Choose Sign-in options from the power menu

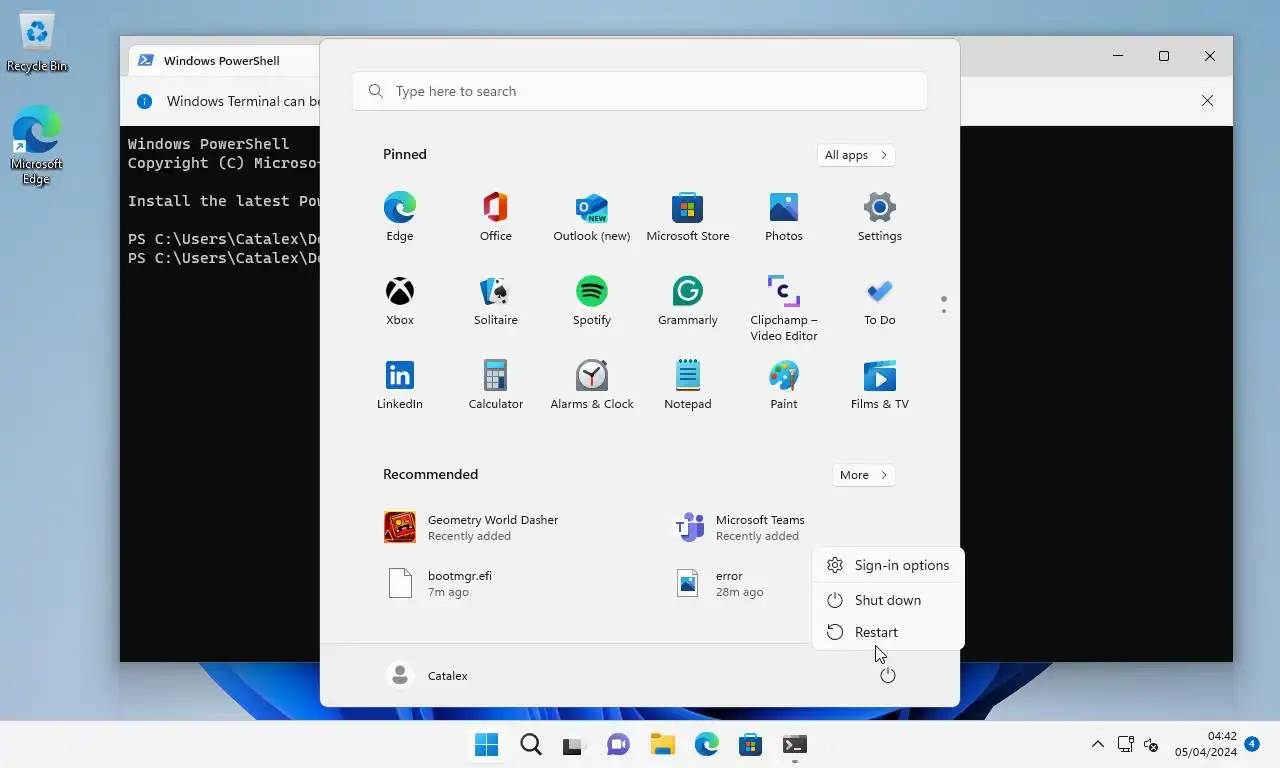tap(888, 566)
